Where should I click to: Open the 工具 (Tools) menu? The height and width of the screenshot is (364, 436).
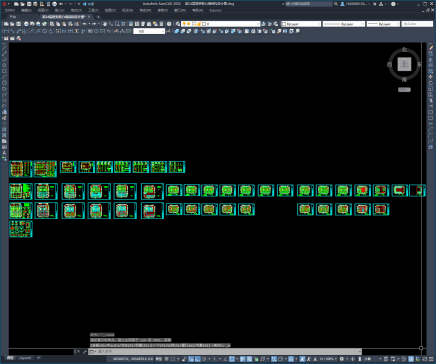click(x=93, y=10)
